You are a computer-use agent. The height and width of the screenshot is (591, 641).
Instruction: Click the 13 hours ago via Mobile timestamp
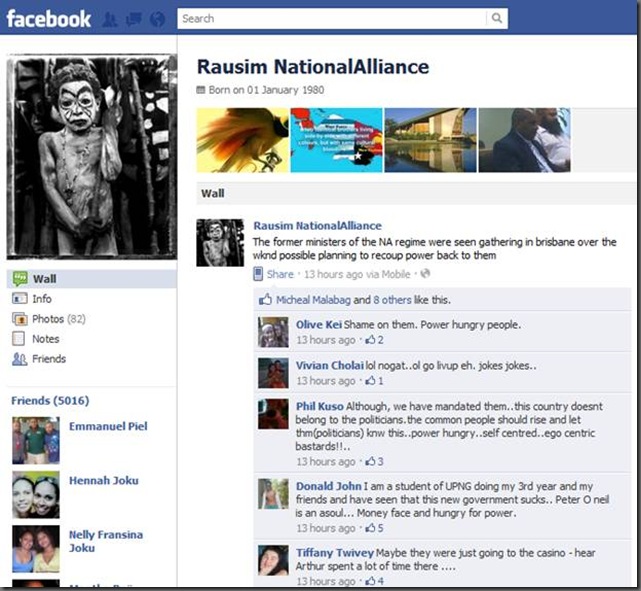[x=357, y=274]
